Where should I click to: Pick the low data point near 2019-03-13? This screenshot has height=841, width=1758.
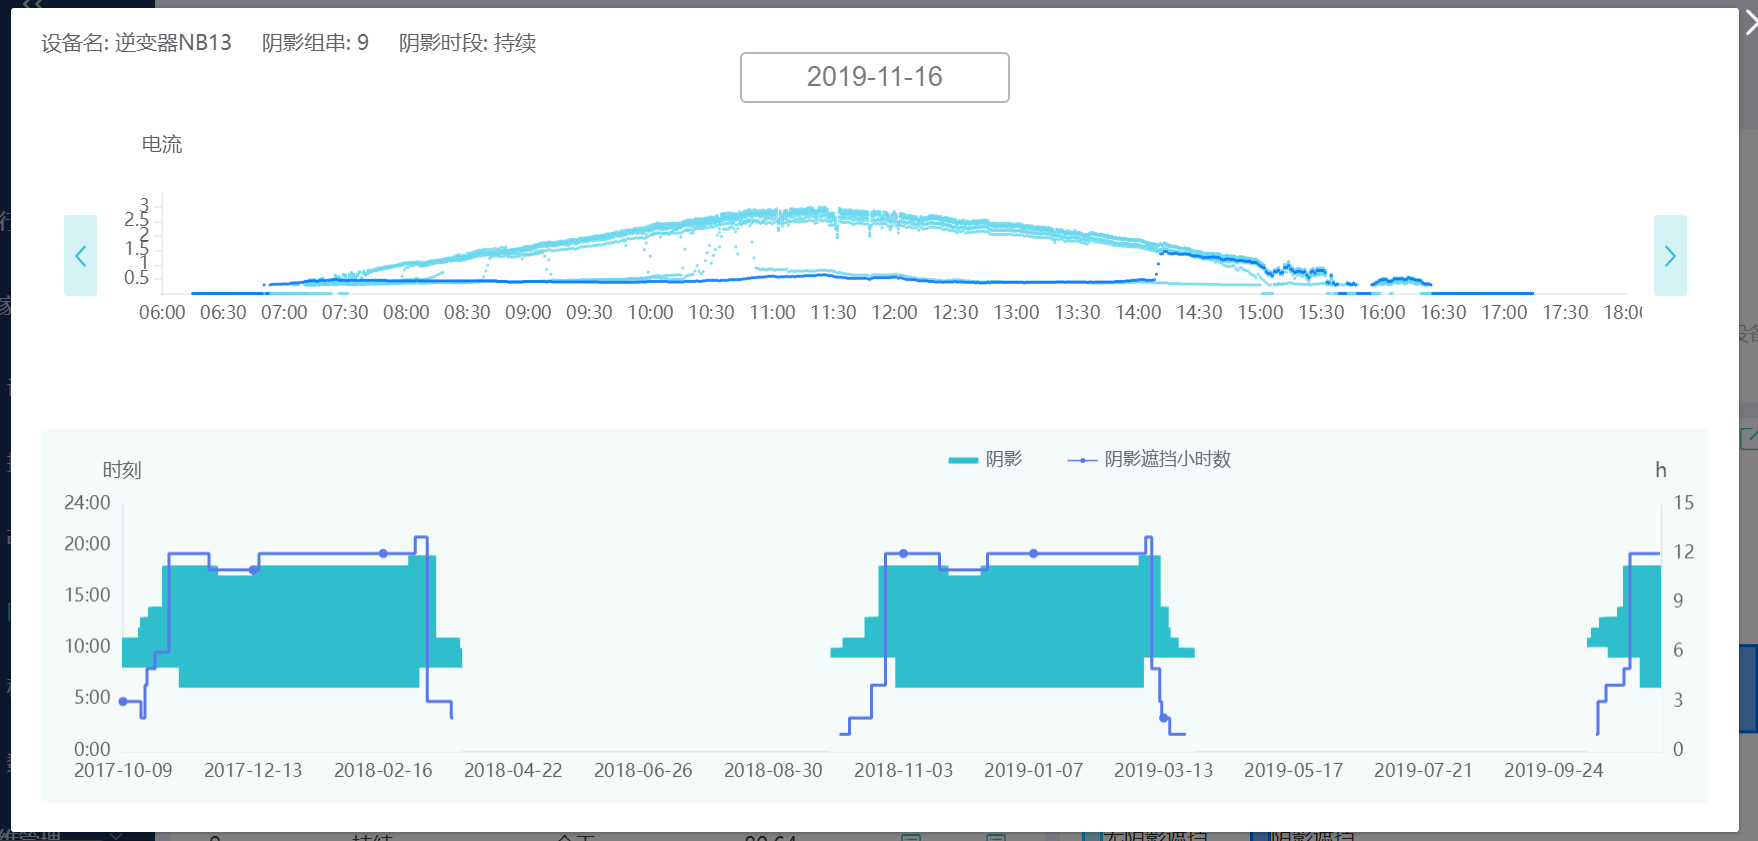click(1163, 718)
